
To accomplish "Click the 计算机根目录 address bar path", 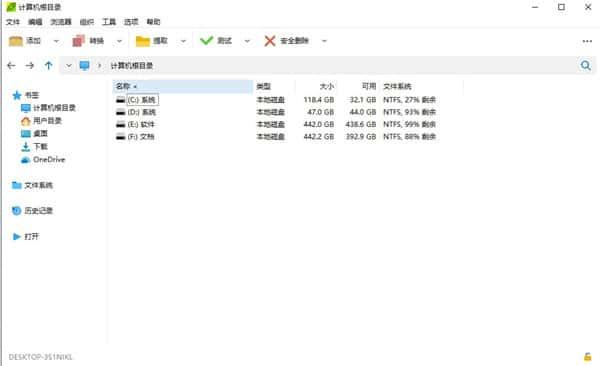I will coord(132,66).
